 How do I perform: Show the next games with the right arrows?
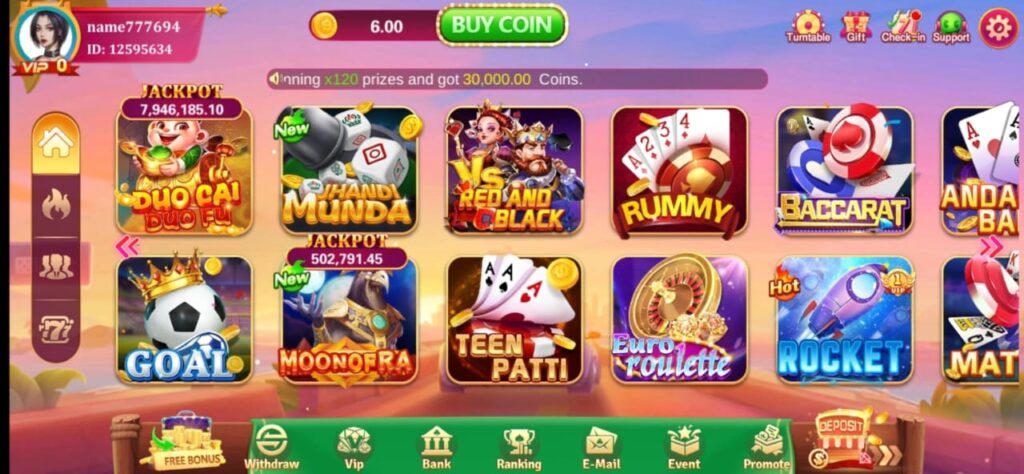click(991, 246)
